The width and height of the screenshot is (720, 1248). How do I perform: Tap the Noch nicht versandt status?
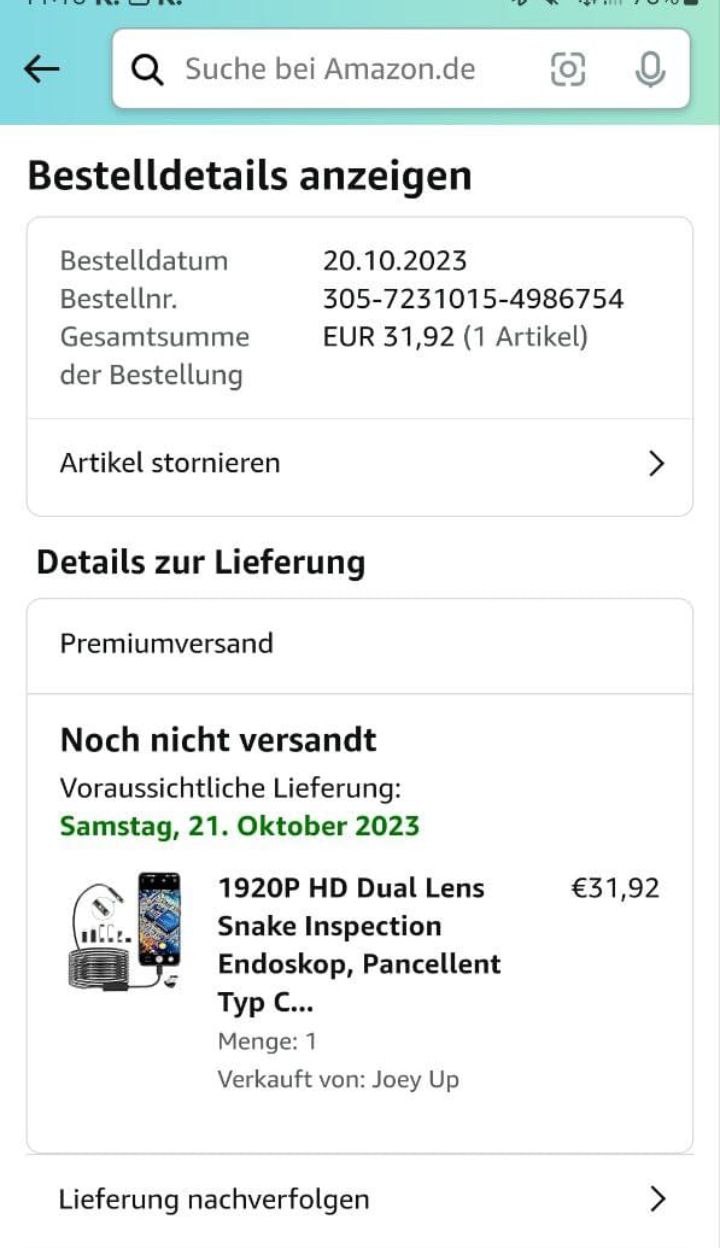click(218, 741)
